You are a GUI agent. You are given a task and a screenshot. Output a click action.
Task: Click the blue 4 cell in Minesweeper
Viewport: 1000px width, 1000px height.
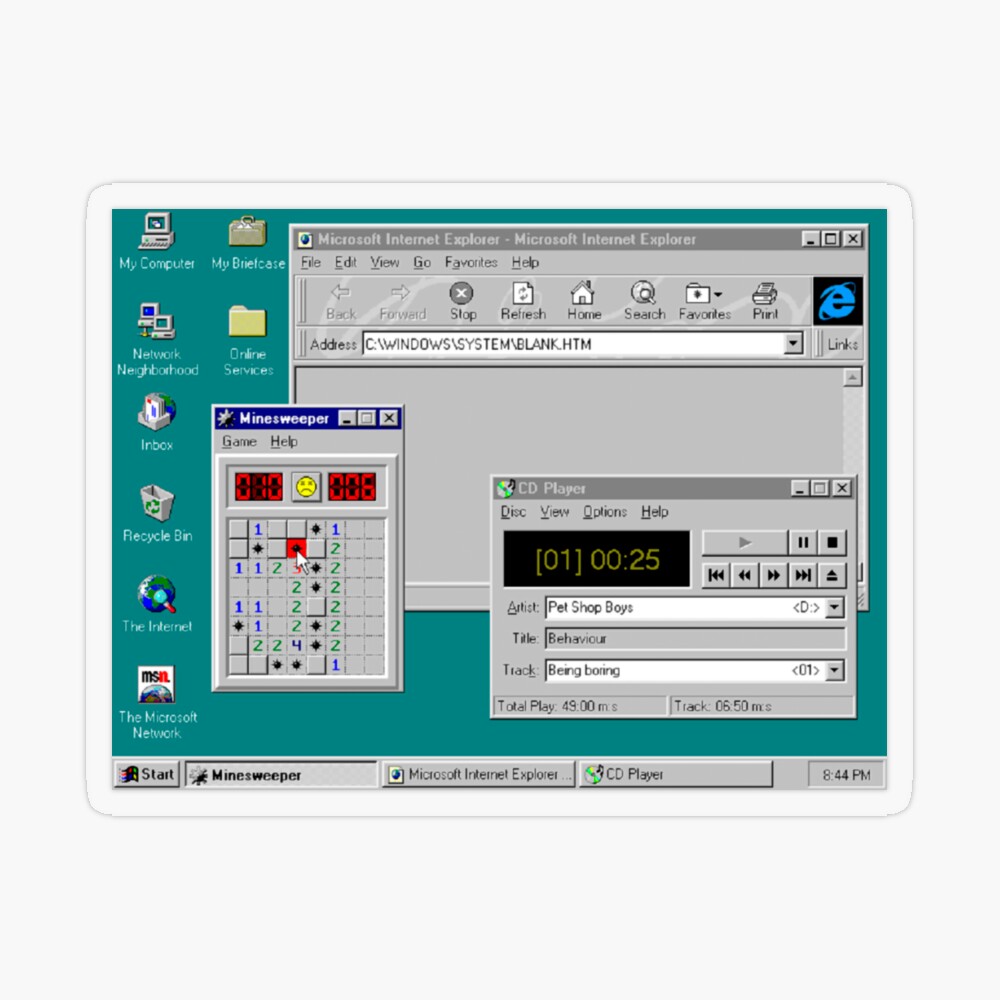(x=297, y=645)
